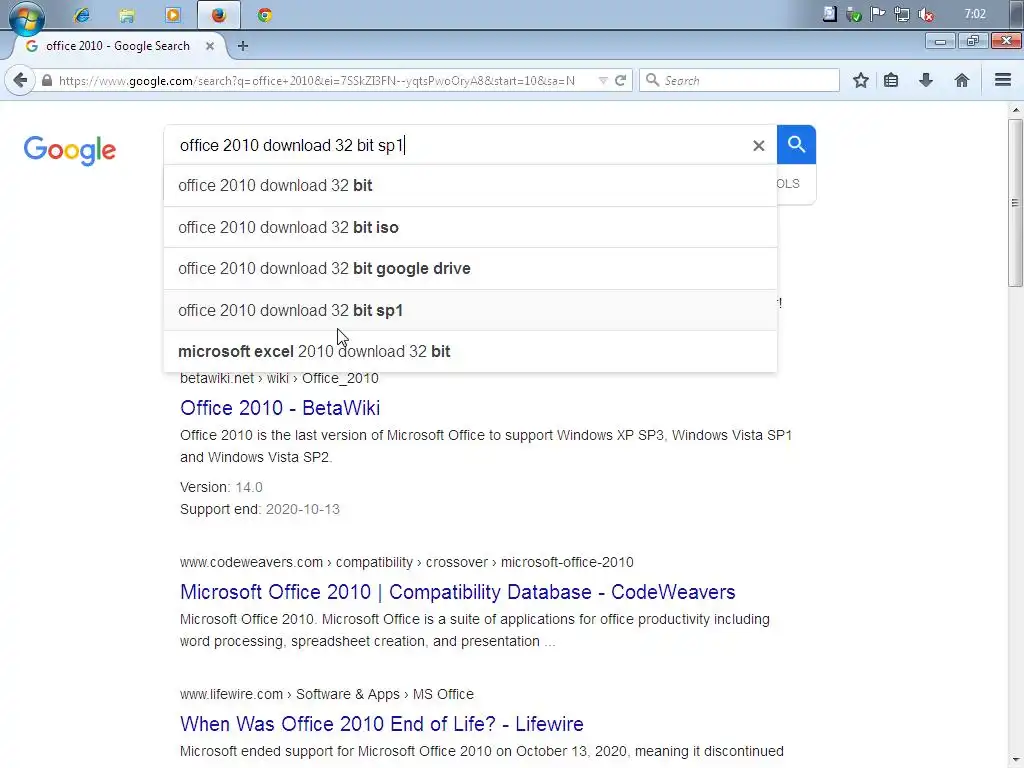Screen dimensions: 1024x768
Task: Choose suggestion ending in "bit sp1"
Action: 470,310
